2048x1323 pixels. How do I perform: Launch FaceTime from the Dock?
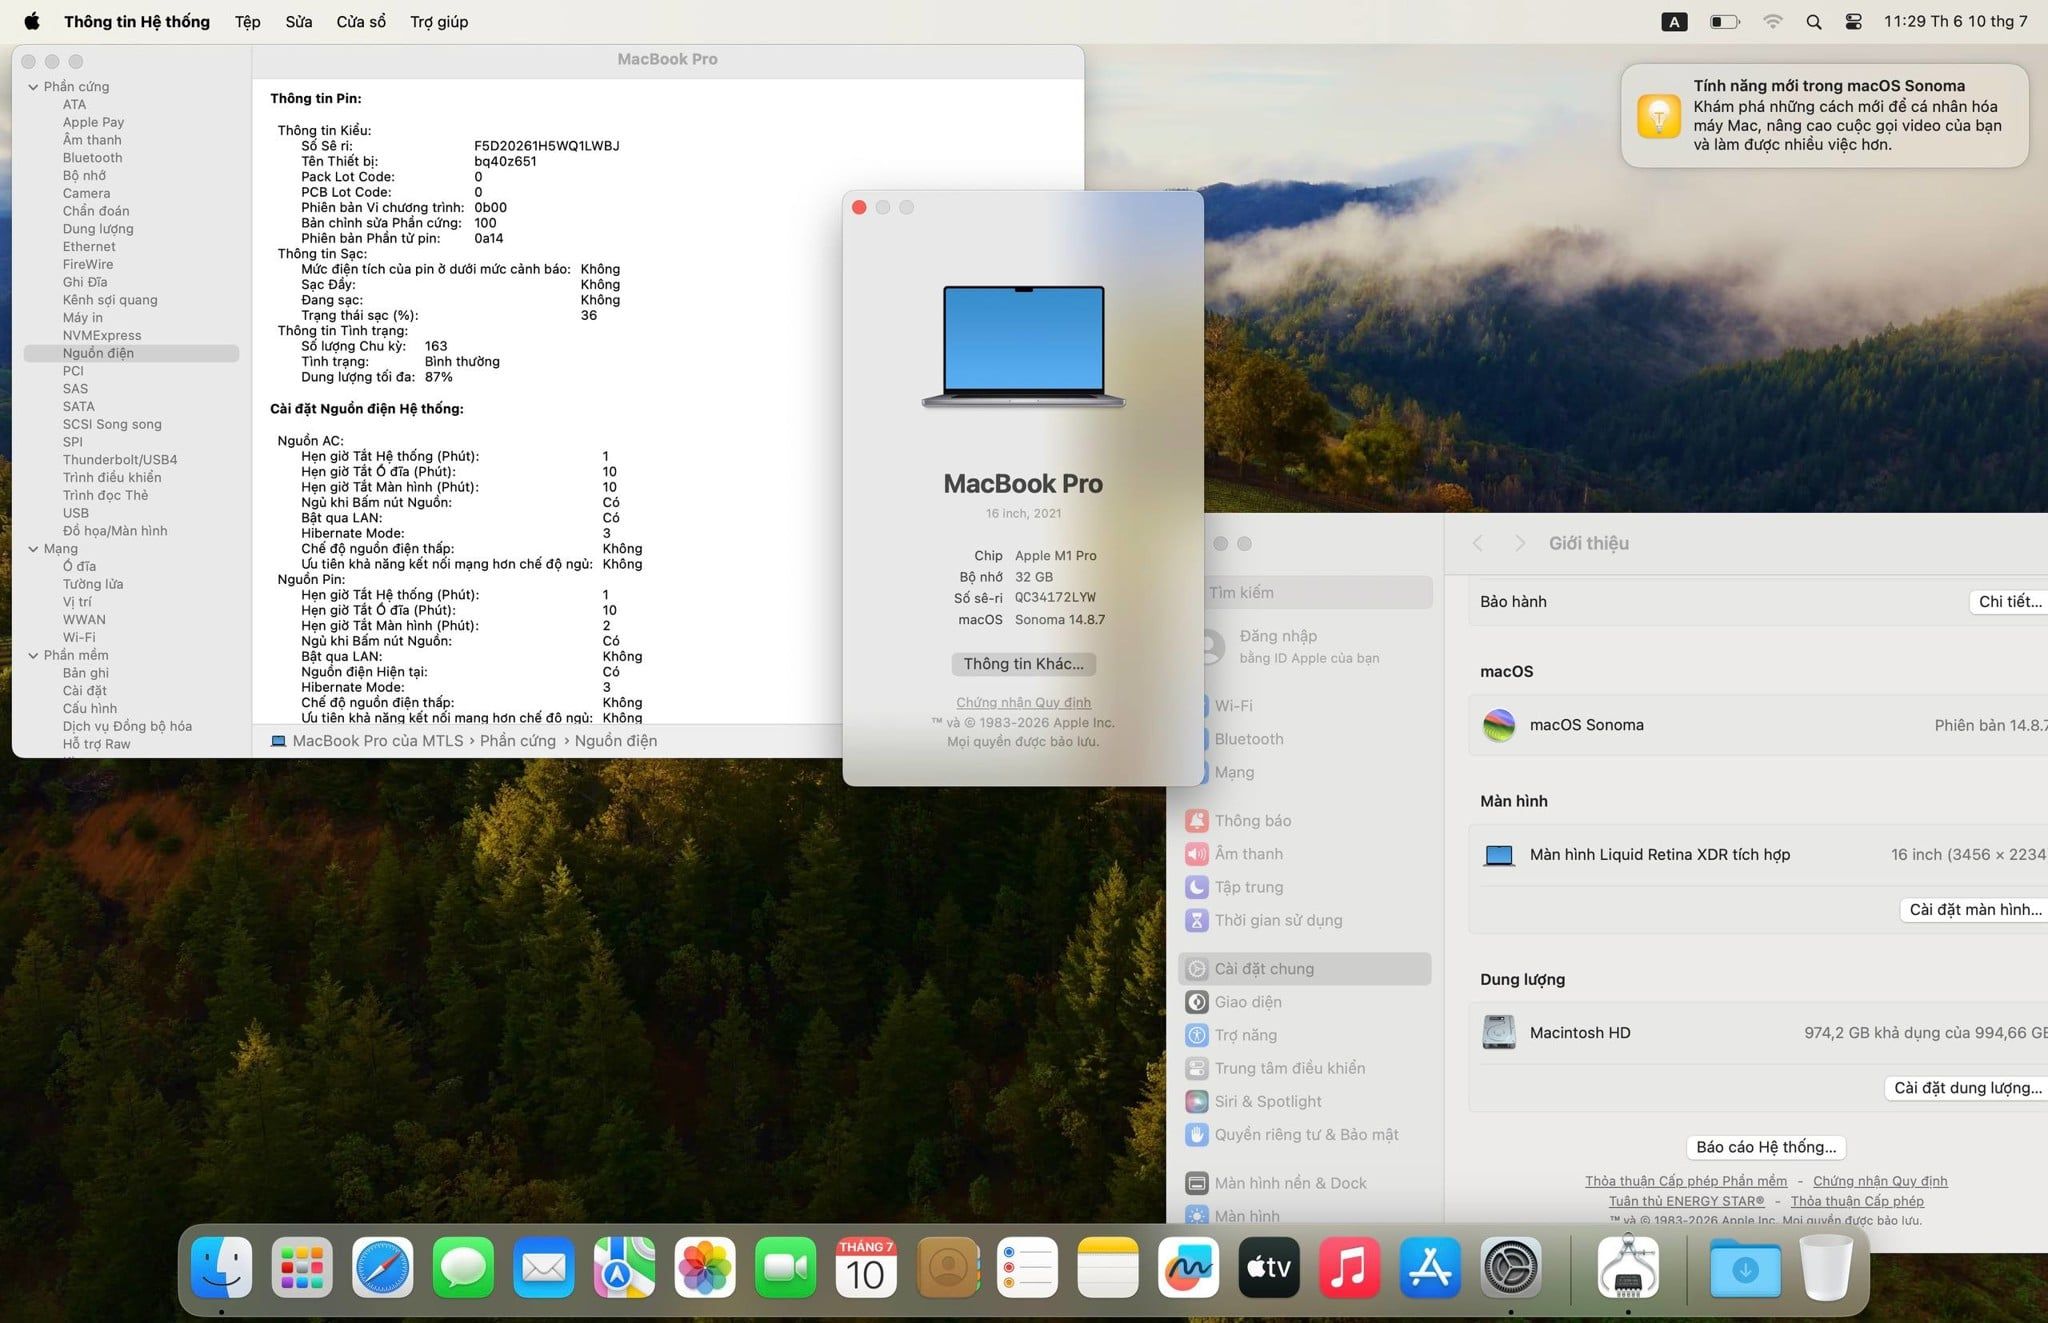pos(785,1267)
